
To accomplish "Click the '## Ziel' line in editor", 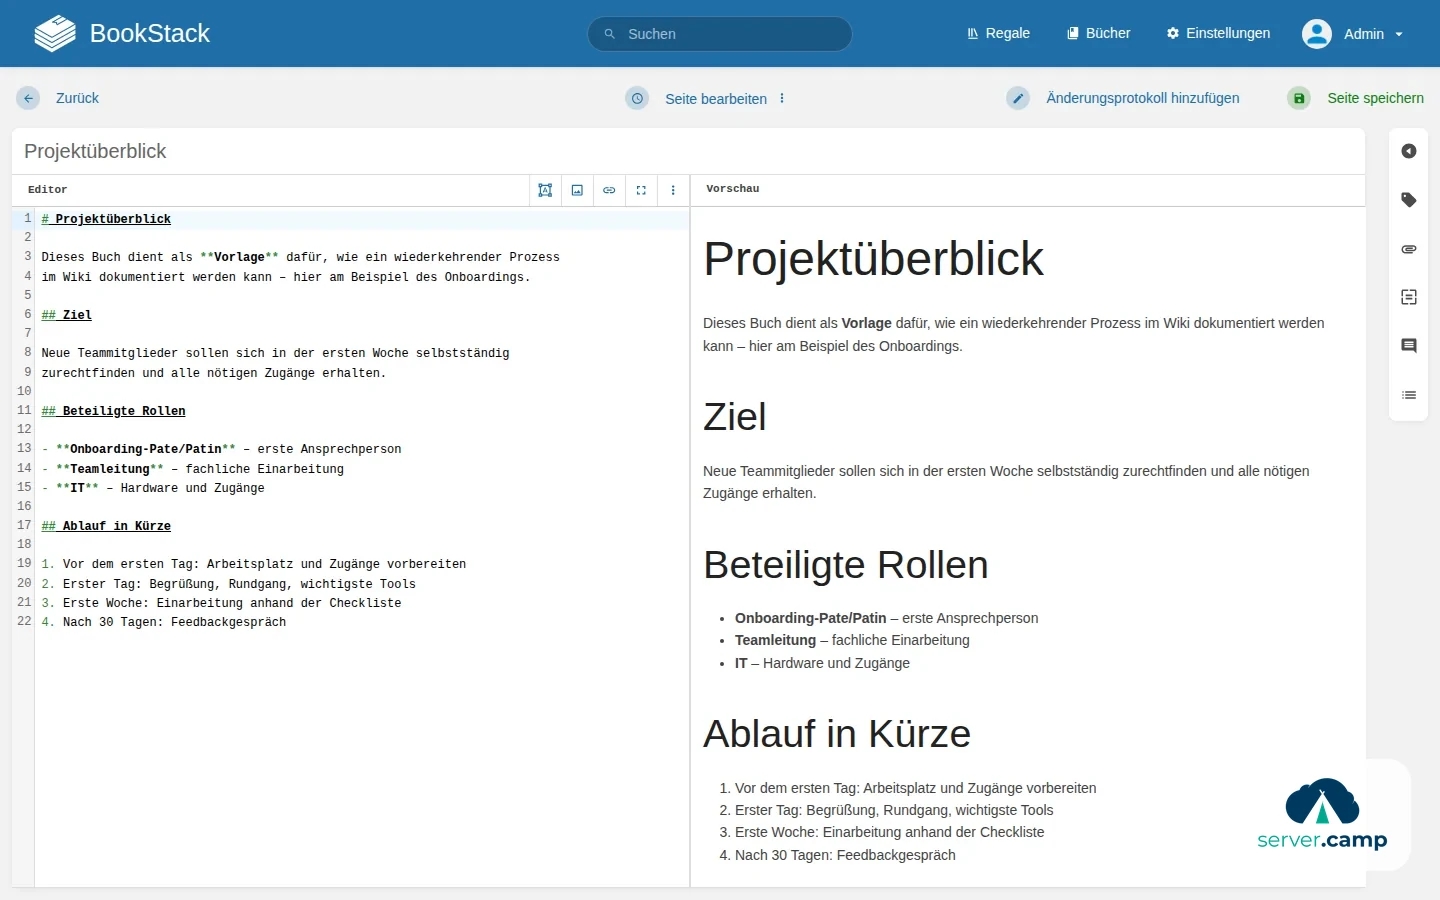I will tap(66, 315).
